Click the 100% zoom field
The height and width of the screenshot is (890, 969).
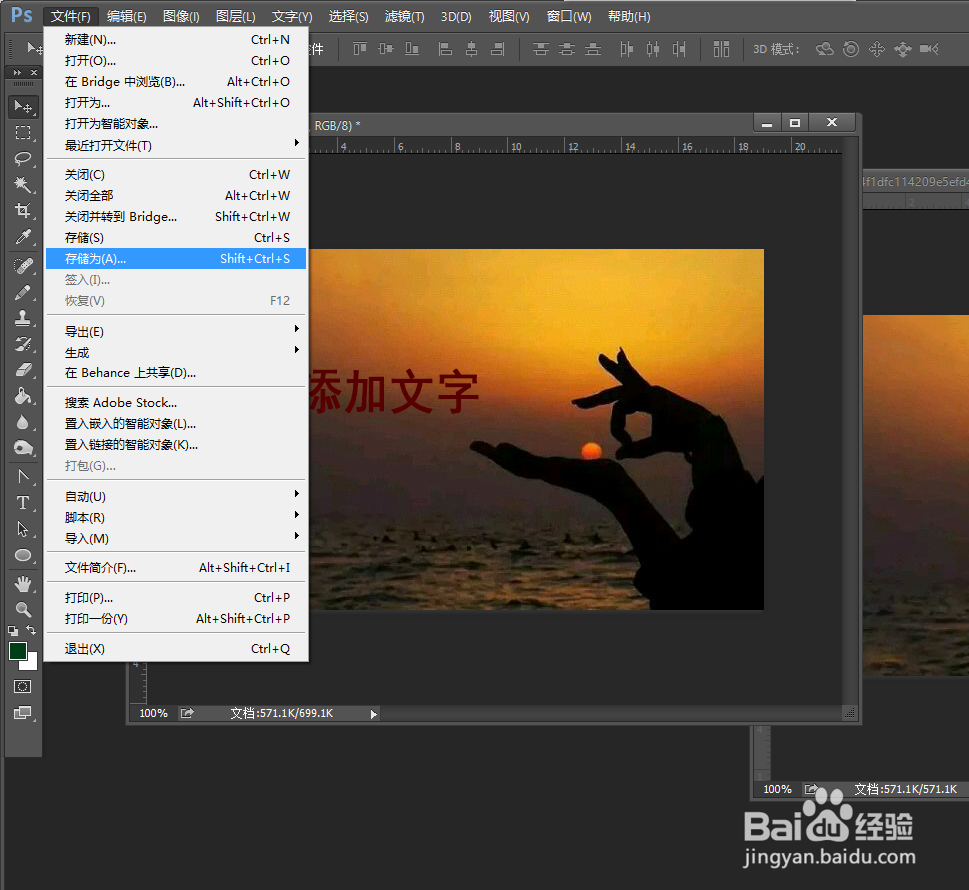(x=152, y=713)
